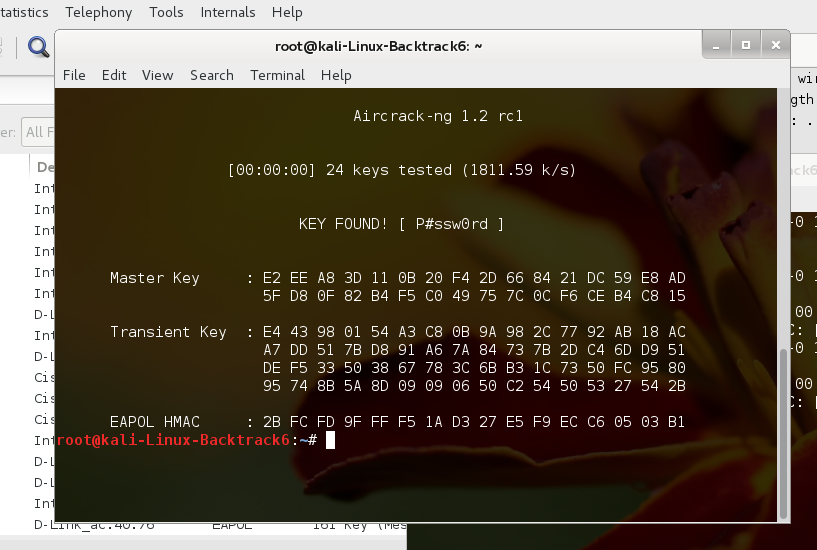Click the terminal block cursor
Image resolution: width=817 pixels, height=550 pixels.
[x=330, y=440]
